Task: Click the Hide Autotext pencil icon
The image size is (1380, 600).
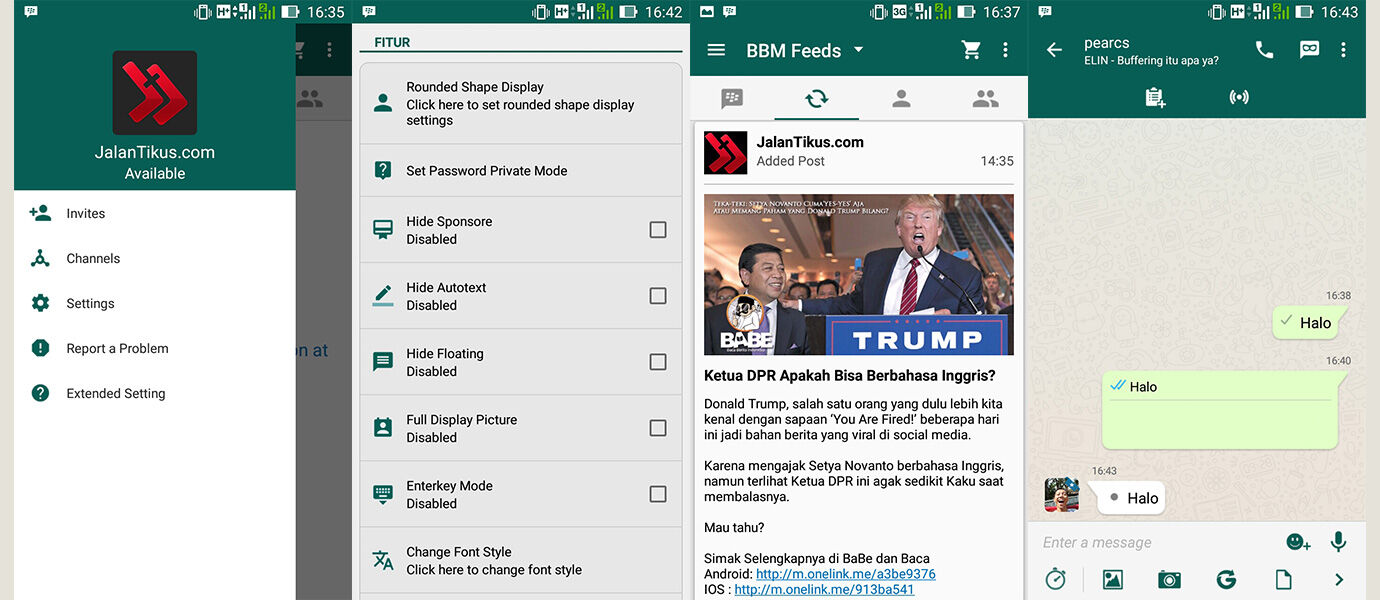Action: (383, 296)
